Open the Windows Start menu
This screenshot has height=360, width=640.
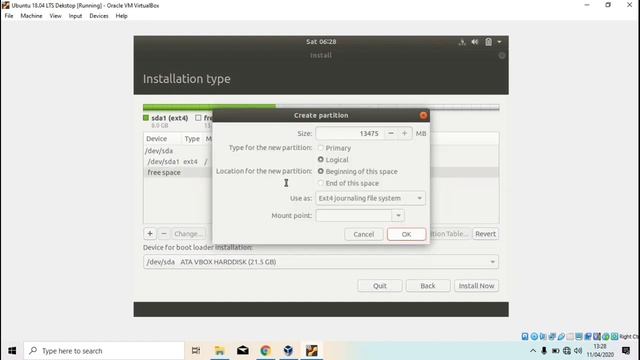12,351
